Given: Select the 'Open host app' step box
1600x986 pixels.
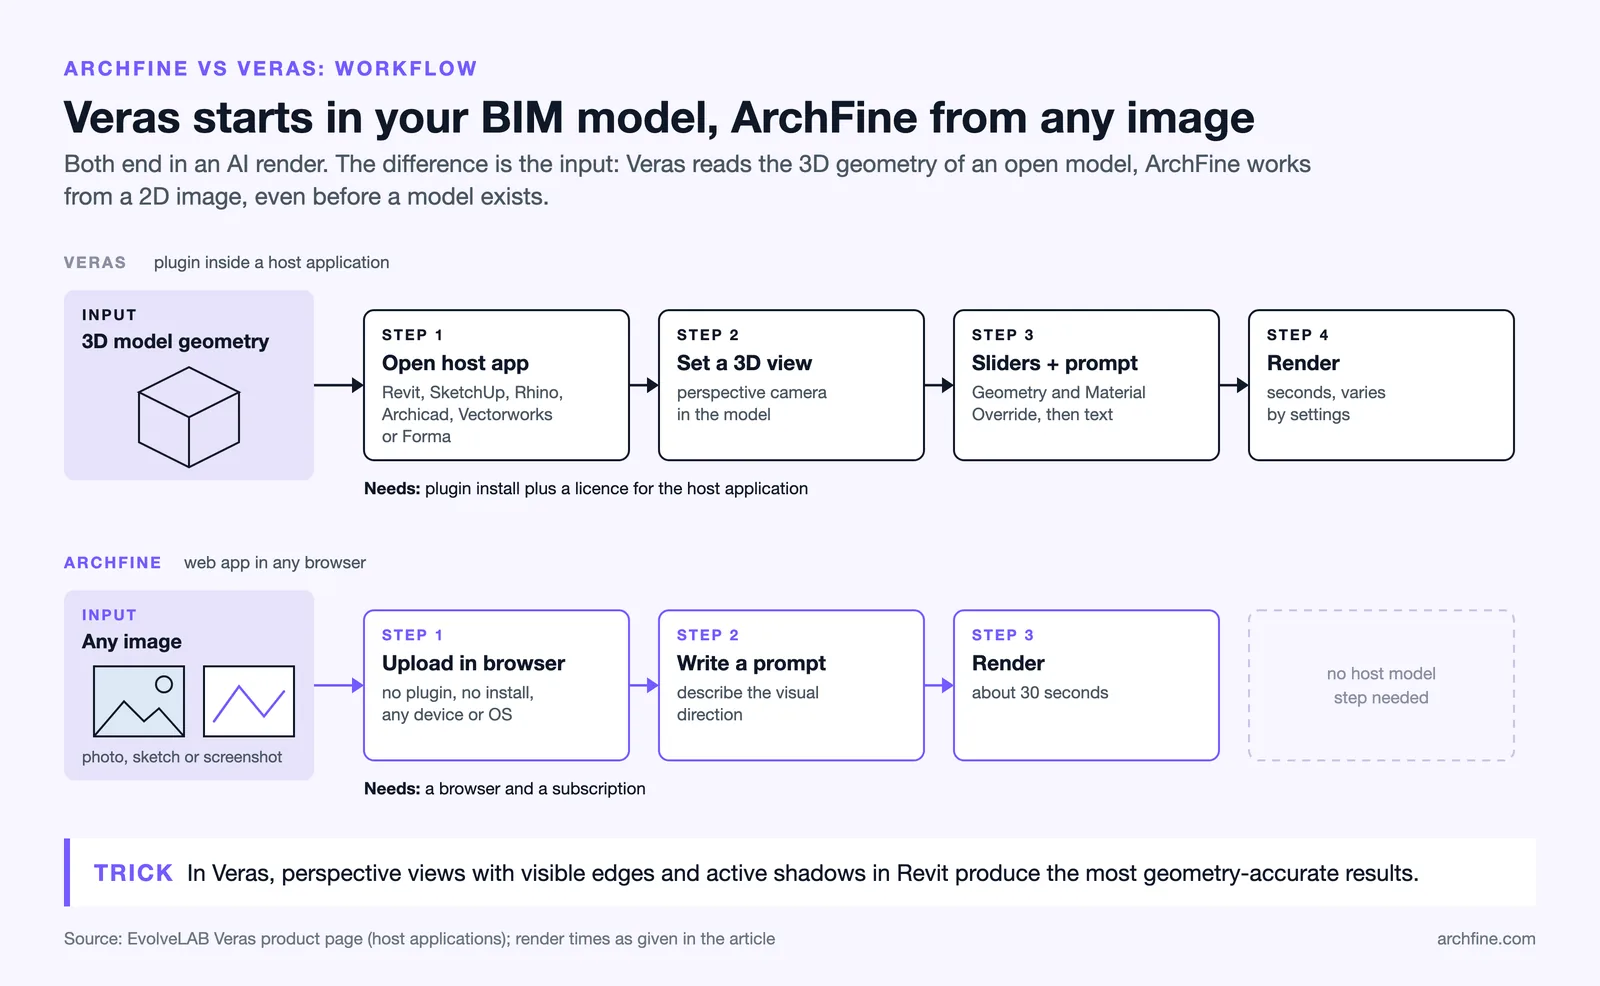Looking at the screenshot, I should (496, 385).
